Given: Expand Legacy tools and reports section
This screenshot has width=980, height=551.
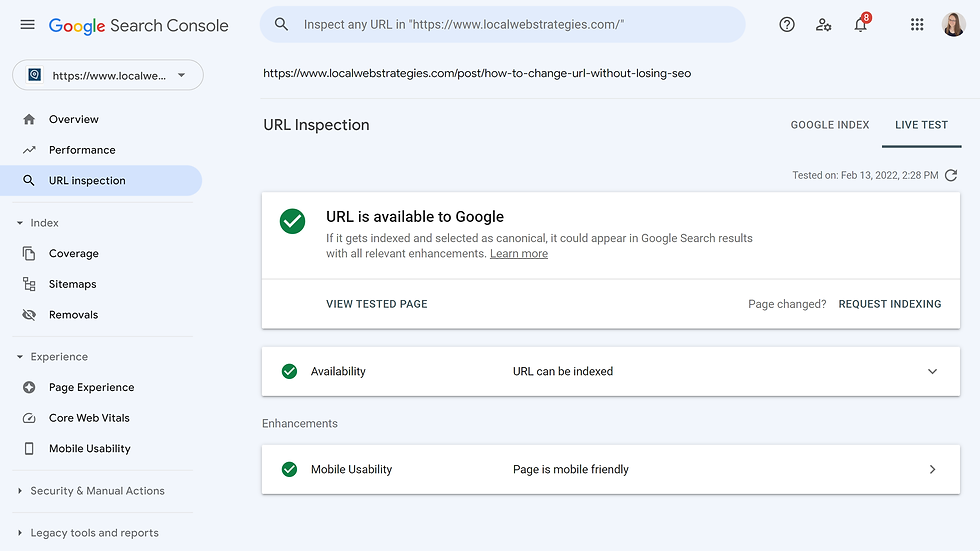Looking at the screenshot, I should pyautogui.click(x=88, y=533).
